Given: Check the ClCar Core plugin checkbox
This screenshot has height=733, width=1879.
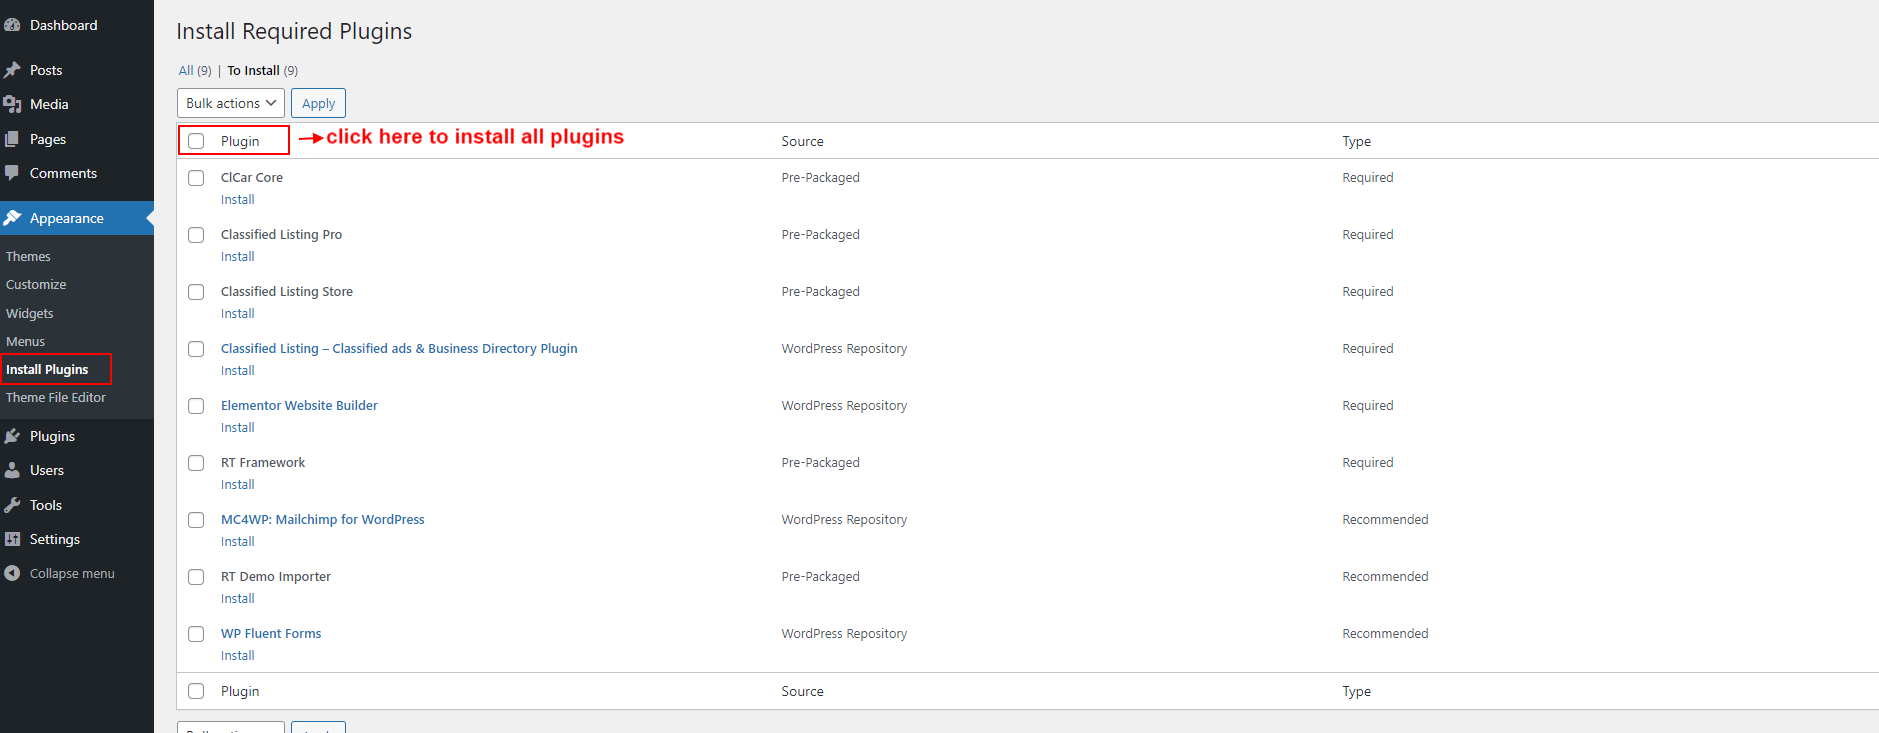Looking at the screenshot, I should (196, 178).
